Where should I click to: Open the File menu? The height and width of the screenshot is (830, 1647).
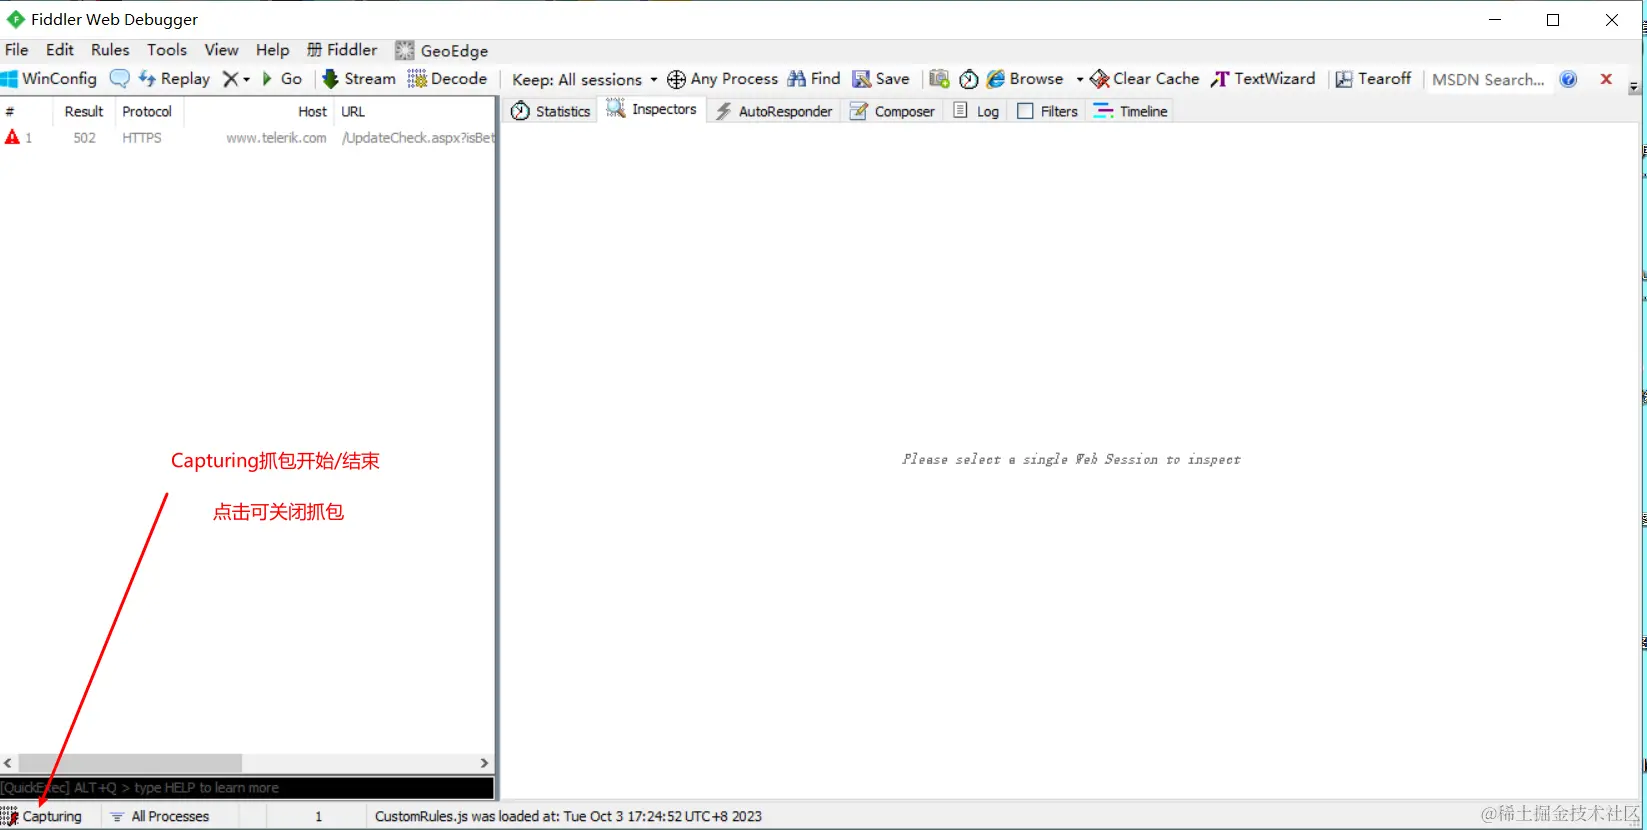click(x=17, y=50)
